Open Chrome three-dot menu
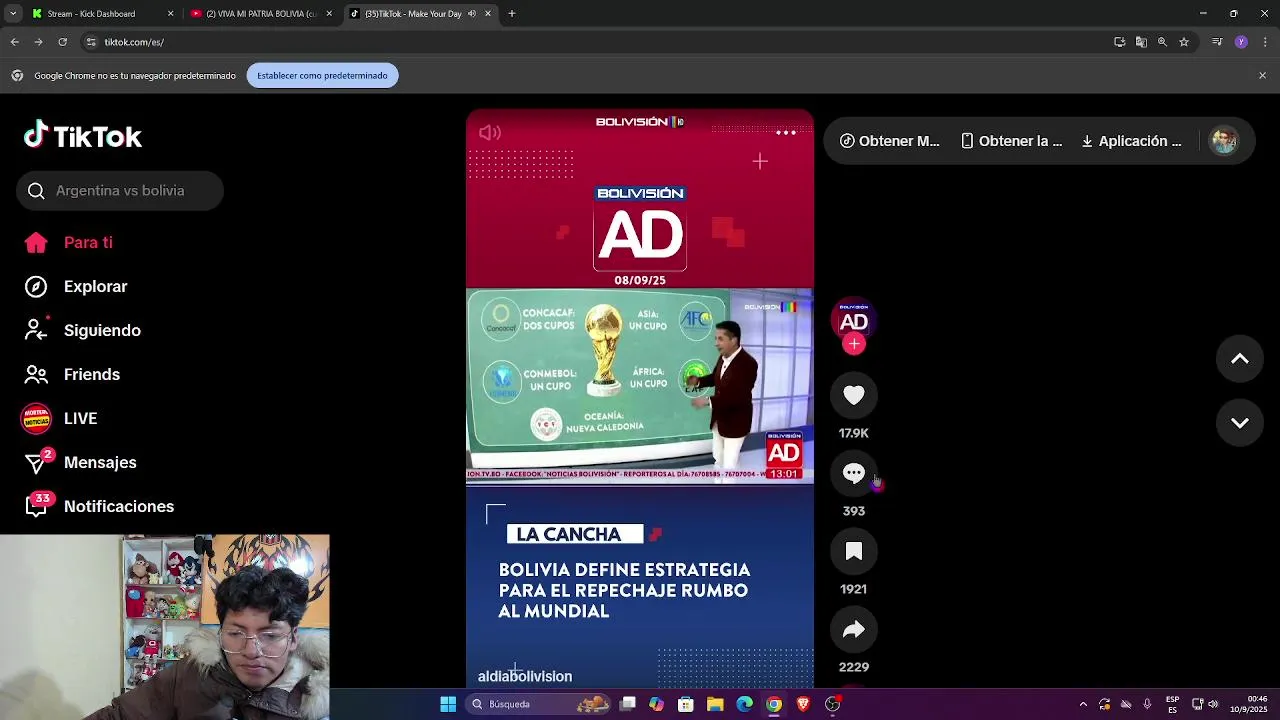The width and height of the screenshot is (1280, 720). click(1265, 42)
